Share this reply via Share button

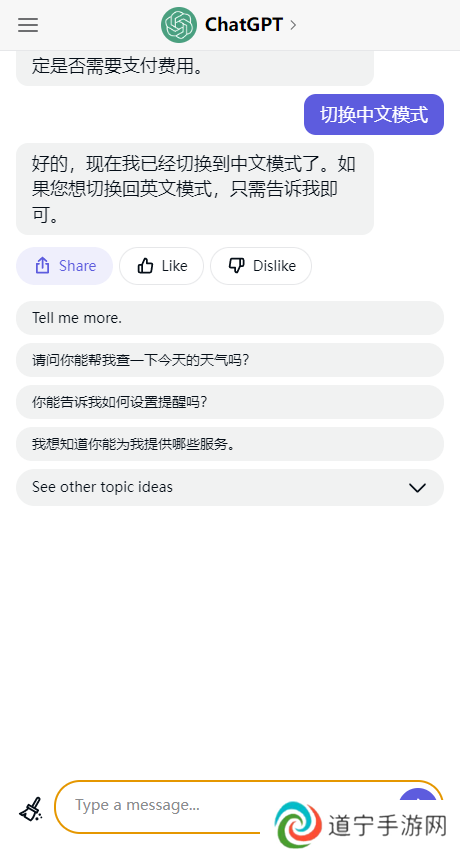tap(64, 266)
